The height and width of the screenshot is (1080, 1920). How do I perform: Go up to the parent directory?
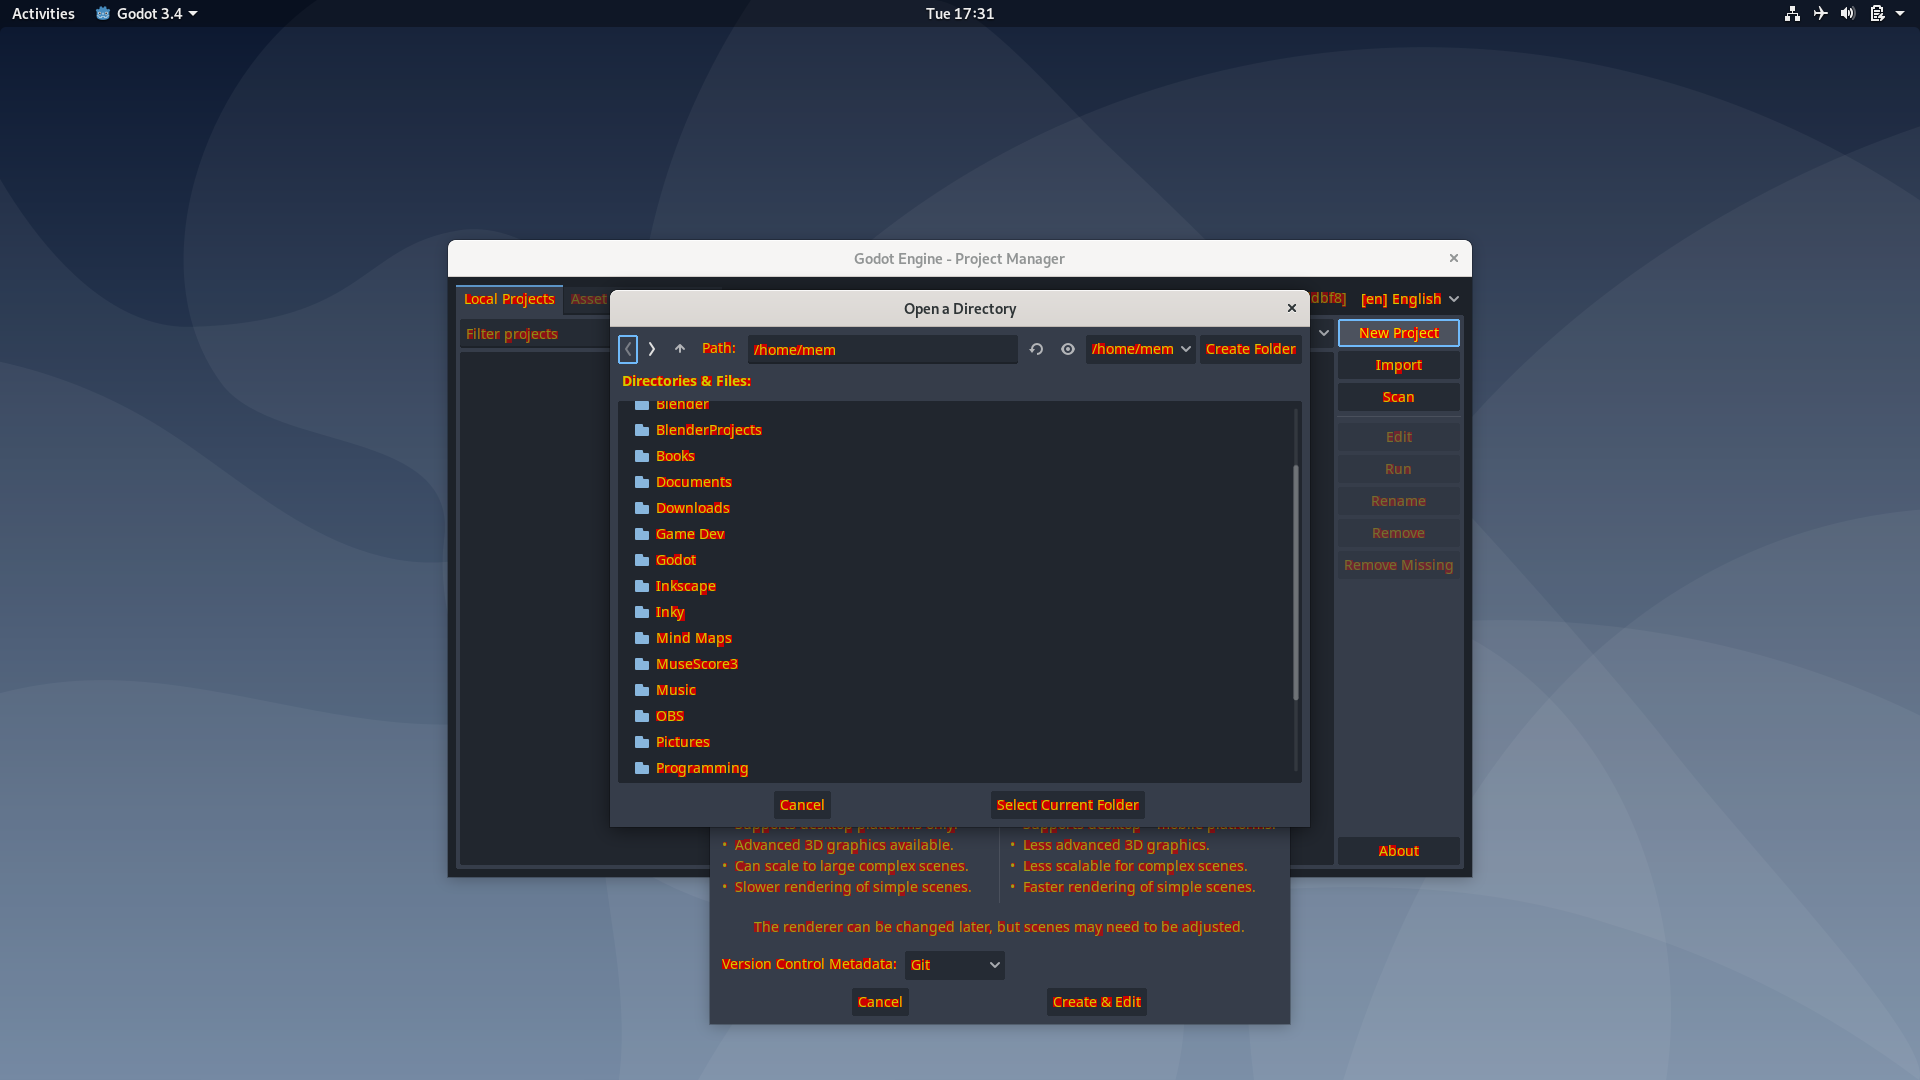tap(680, 349)
